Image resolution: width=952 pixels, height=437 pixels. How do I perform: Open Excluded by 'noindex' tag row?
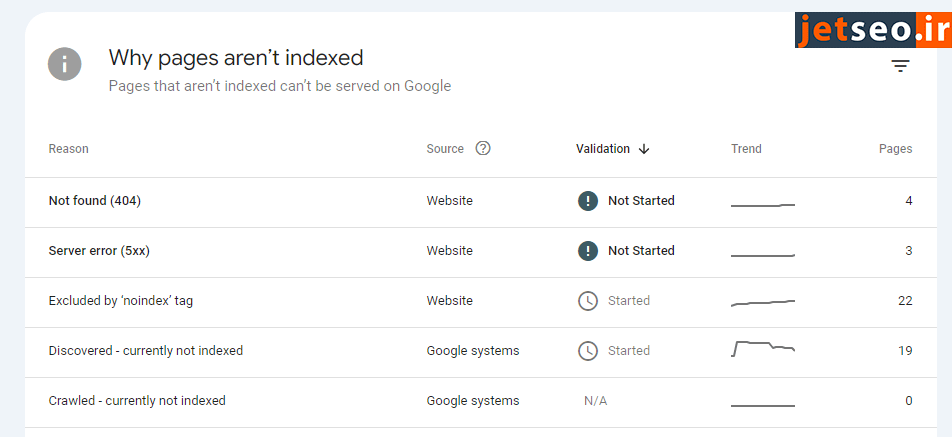click(121, 301)
